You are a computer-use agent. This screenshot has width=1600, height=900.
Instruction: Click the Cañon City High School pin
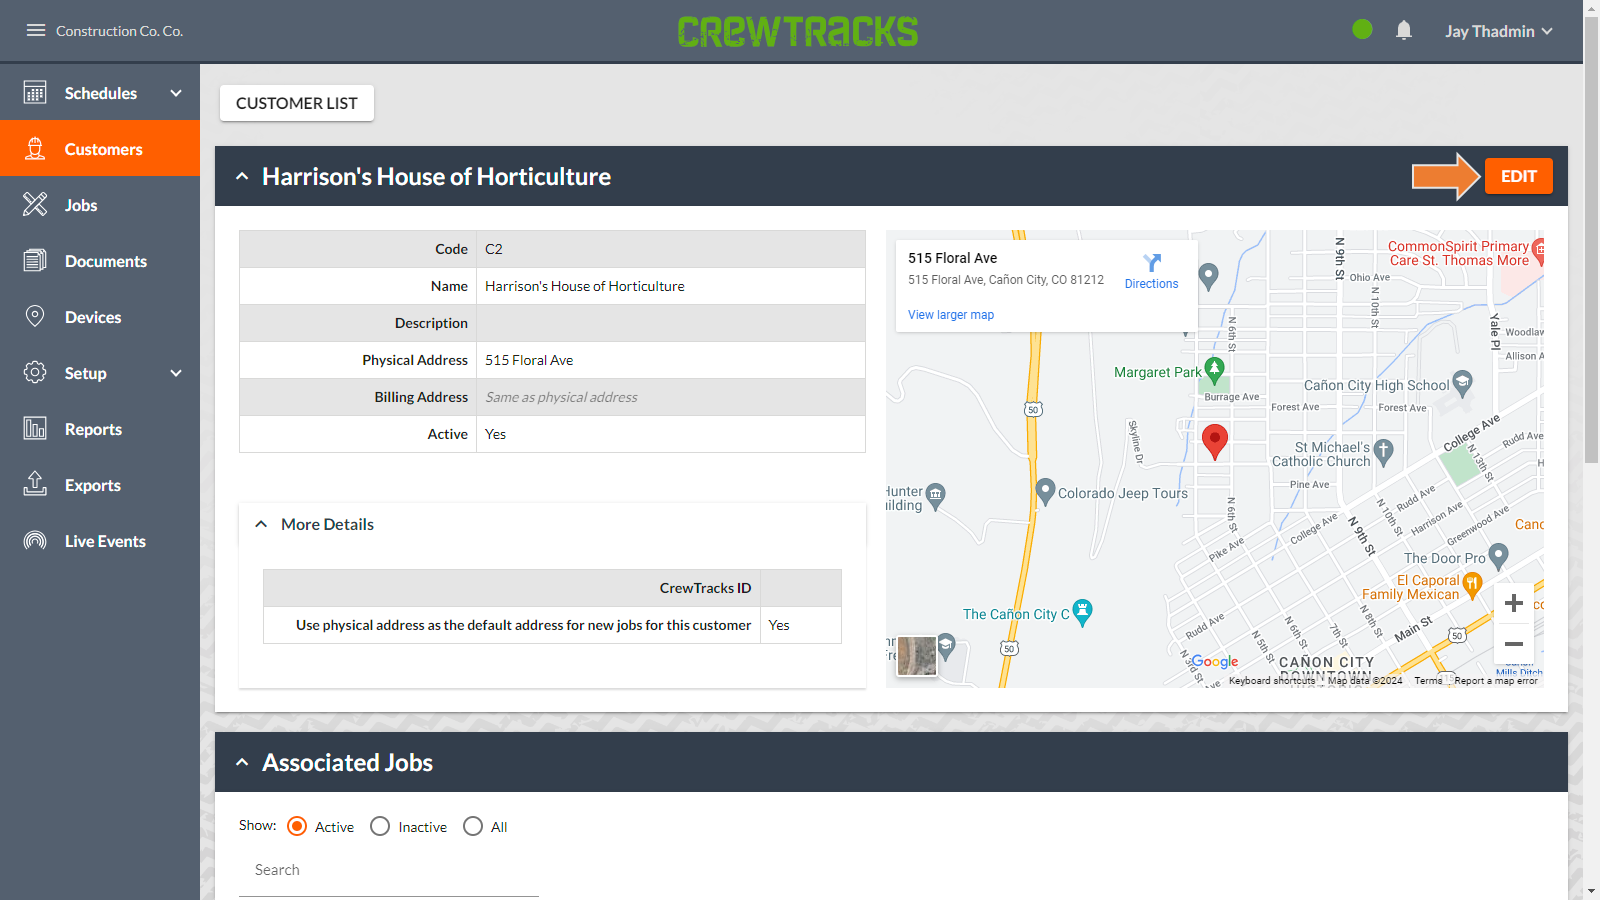coord(1463,383)
